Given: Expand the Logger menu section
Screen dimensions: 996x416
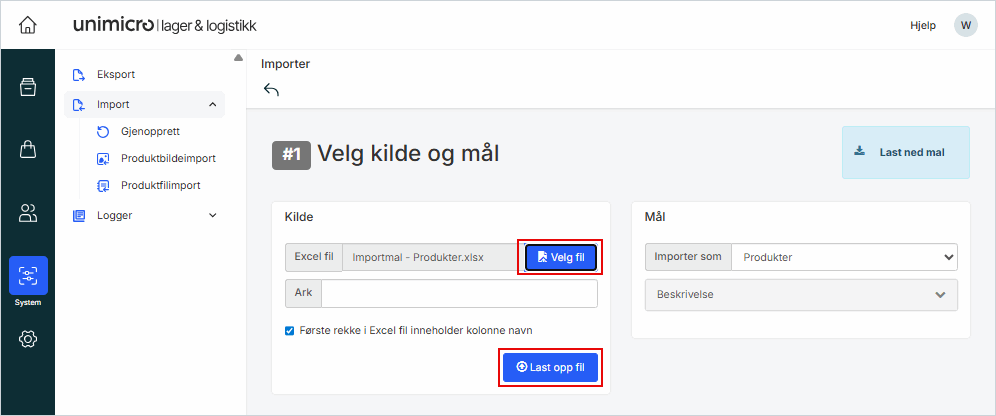Looking at the screenshot, I should (212, 215).
